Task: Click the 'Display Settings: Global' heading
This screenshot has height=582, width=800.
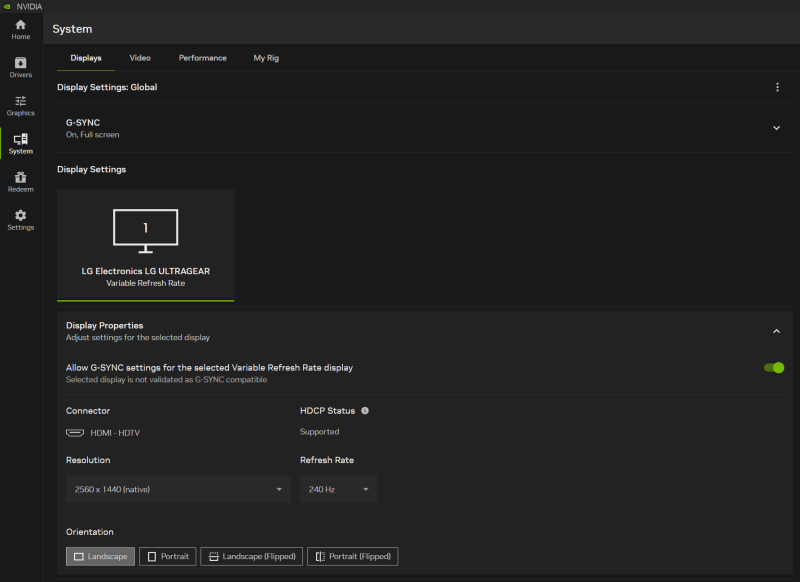Action: tap(107, 87)
